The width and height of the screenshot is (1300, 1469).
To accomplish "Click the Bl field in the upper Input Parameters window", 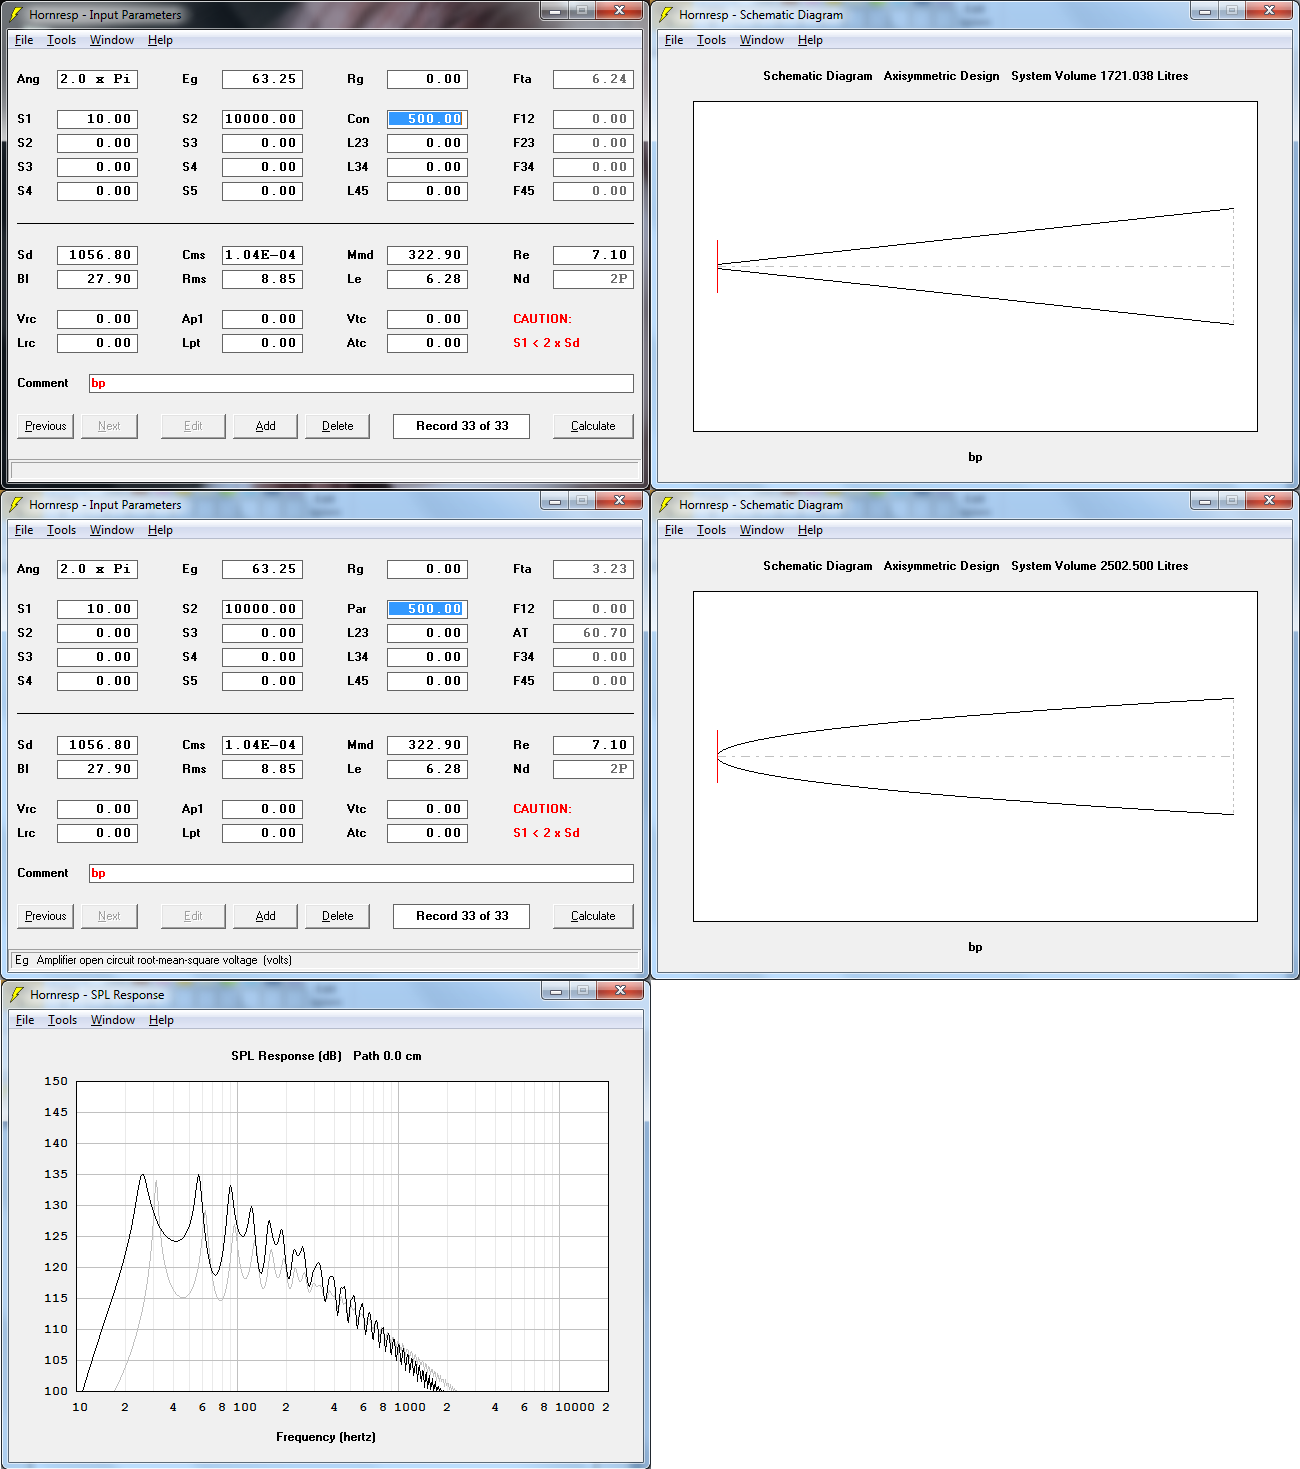I will [x=97, y=279].
